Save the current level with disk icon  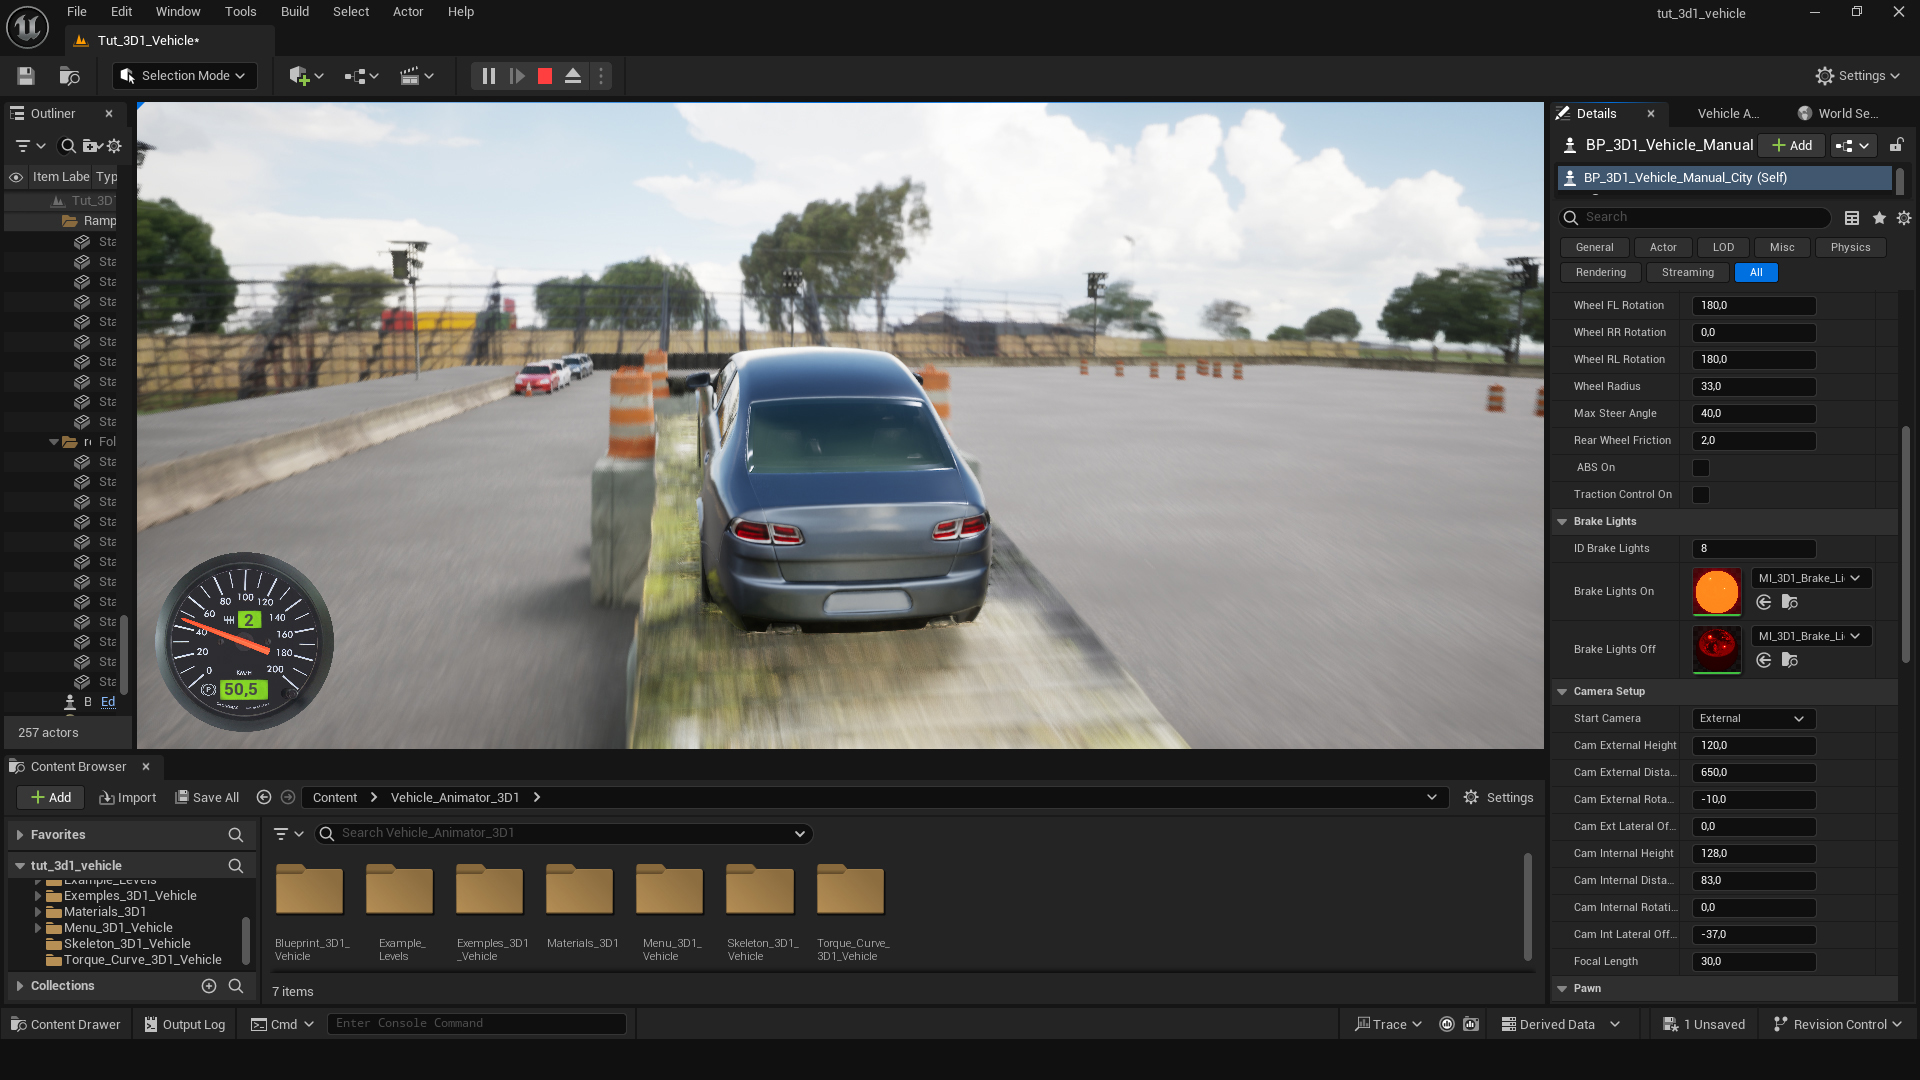[x=26, y=76]
